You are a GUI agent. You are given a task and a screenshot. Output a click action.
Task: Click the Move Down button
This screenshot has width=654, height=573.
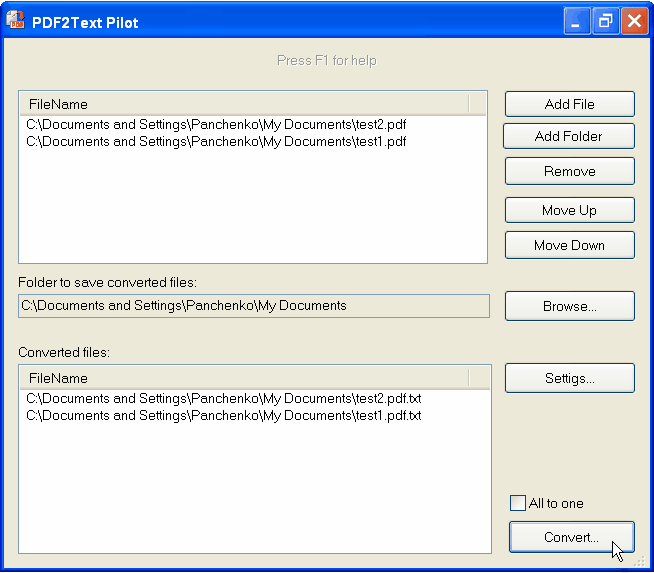(x=569, y=245)
